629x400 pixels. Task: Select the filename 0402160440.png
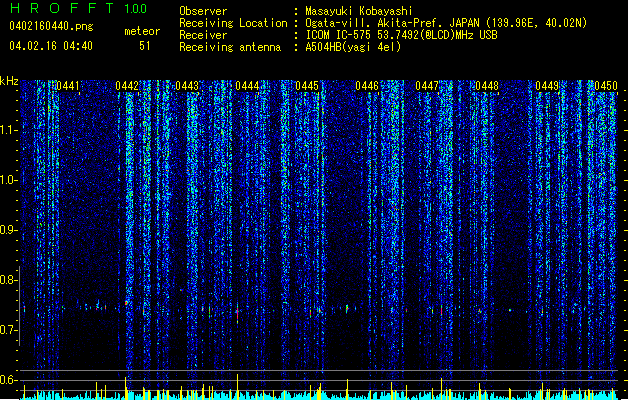(x=51, y=26)
